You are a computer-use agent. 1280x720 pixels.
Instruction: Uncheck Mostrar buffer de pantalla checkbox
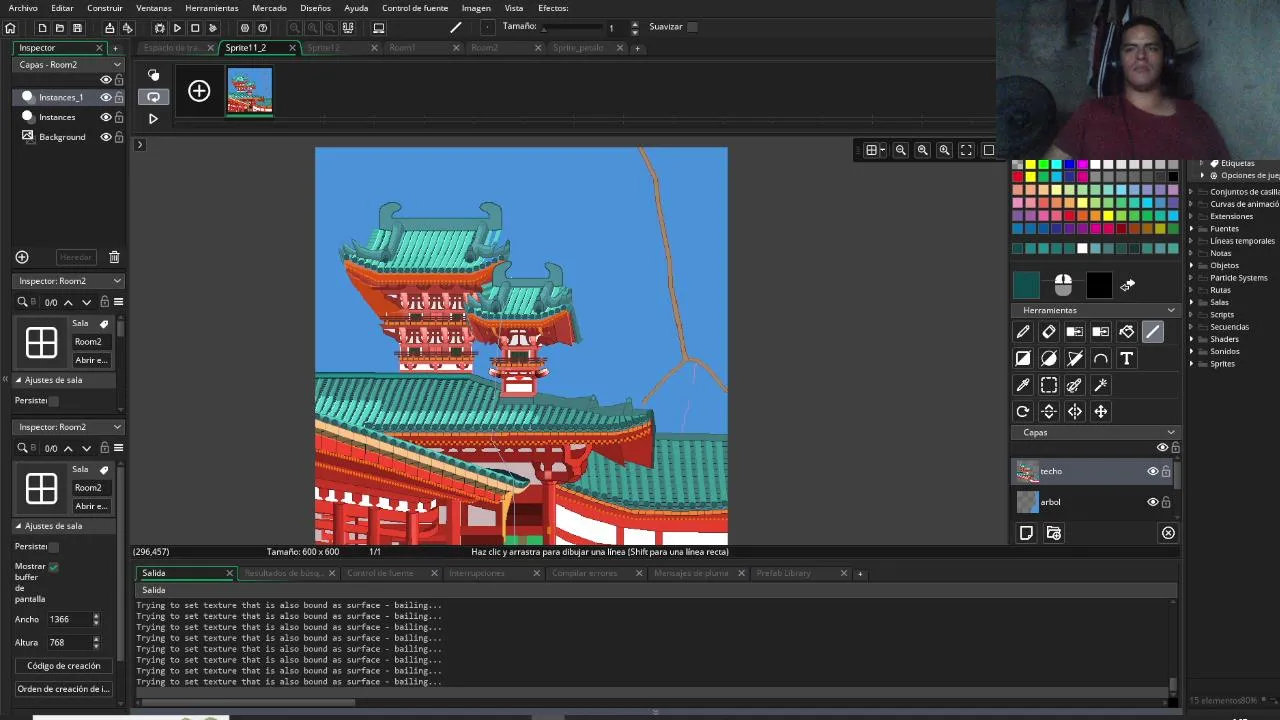click(x=54, y=567)
